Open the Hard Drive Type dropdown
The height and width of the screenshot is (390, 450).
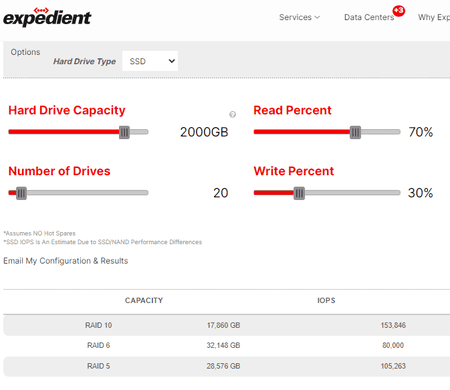pyautogui.click(x=150, y=61)
